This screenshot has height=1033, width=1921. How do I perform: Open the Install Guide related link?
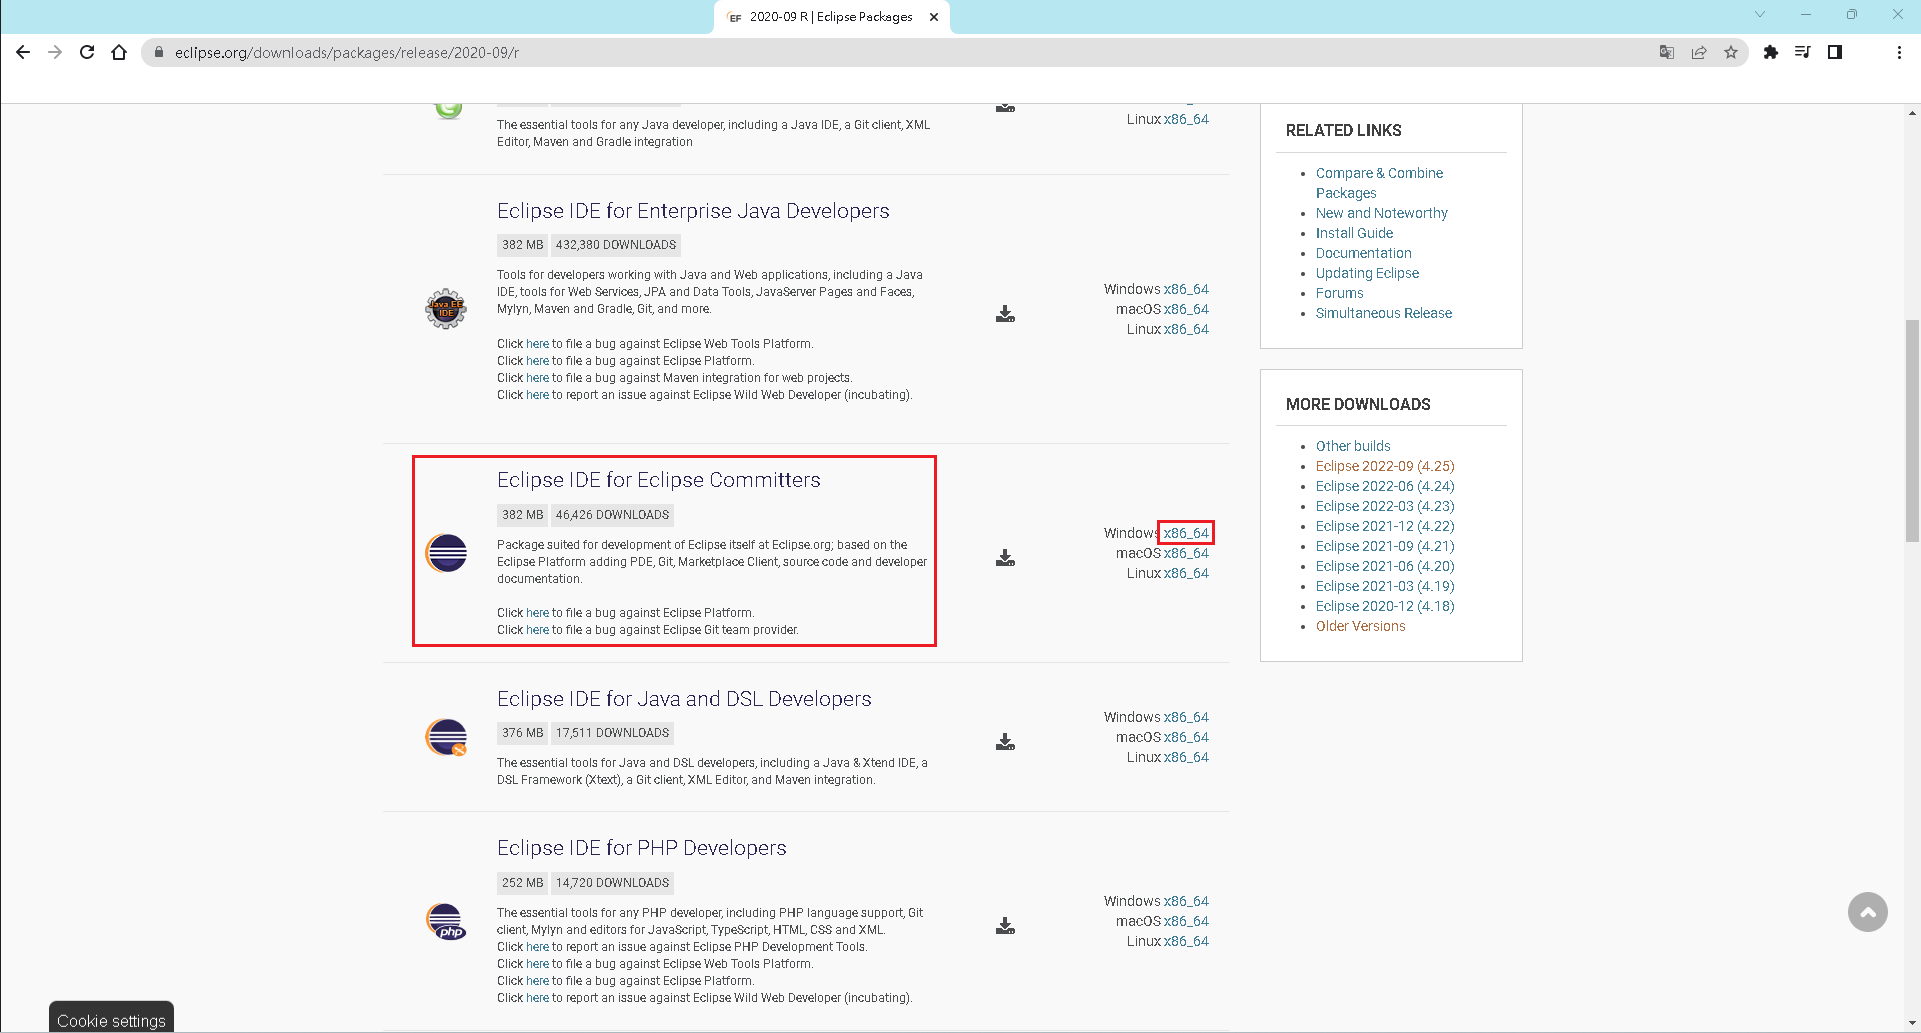coord(1354,233)
